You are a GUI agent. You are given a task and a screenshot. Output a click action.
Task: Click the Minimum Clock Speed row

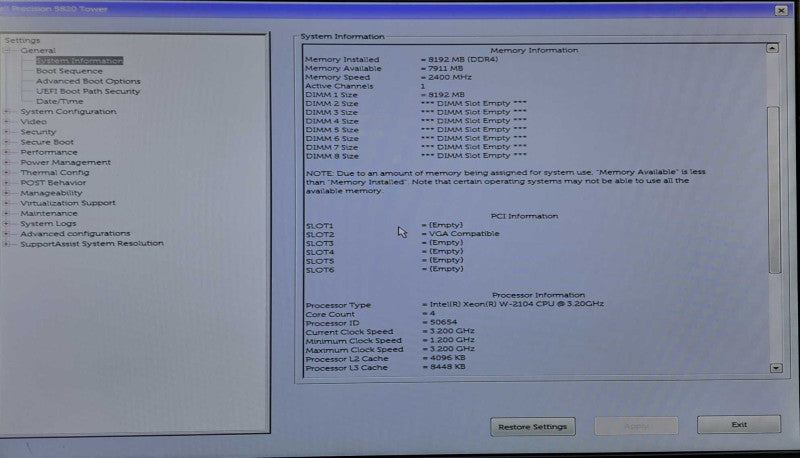tap(390, 340)
